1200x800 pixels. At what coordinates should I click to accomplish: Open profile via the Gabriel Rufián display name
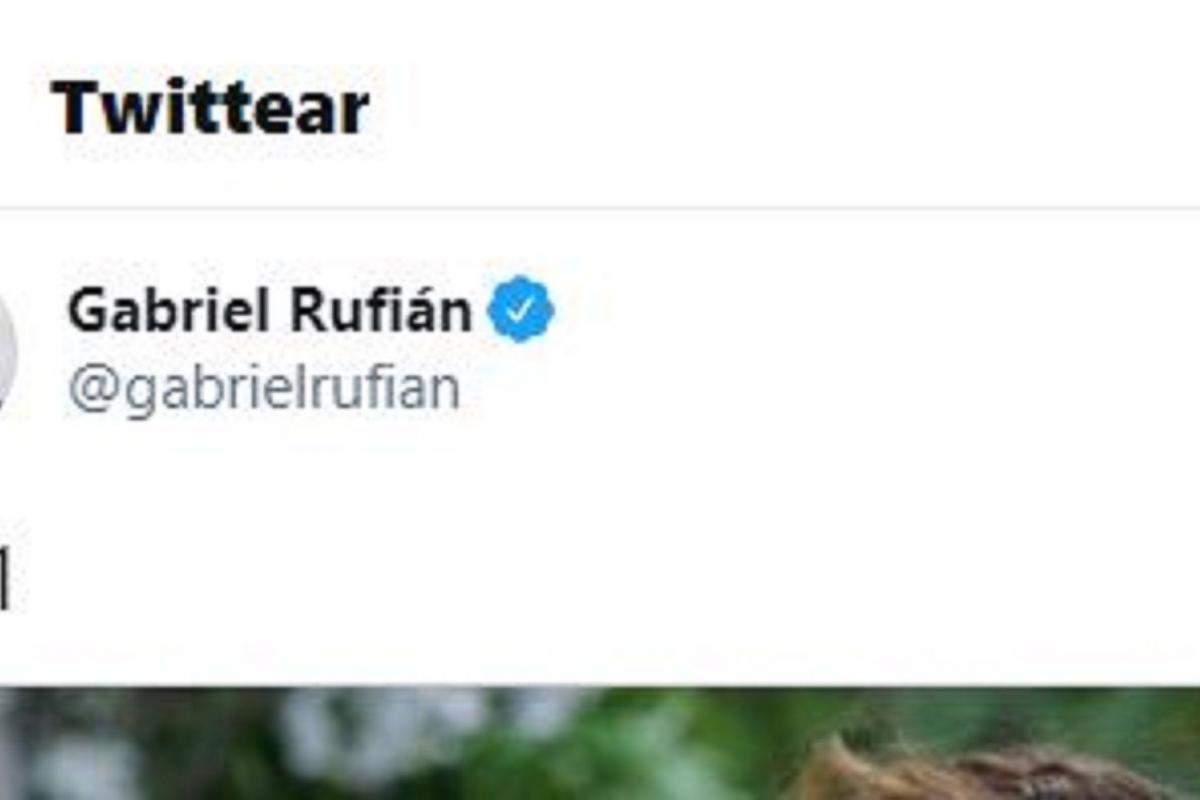[270, 311]
